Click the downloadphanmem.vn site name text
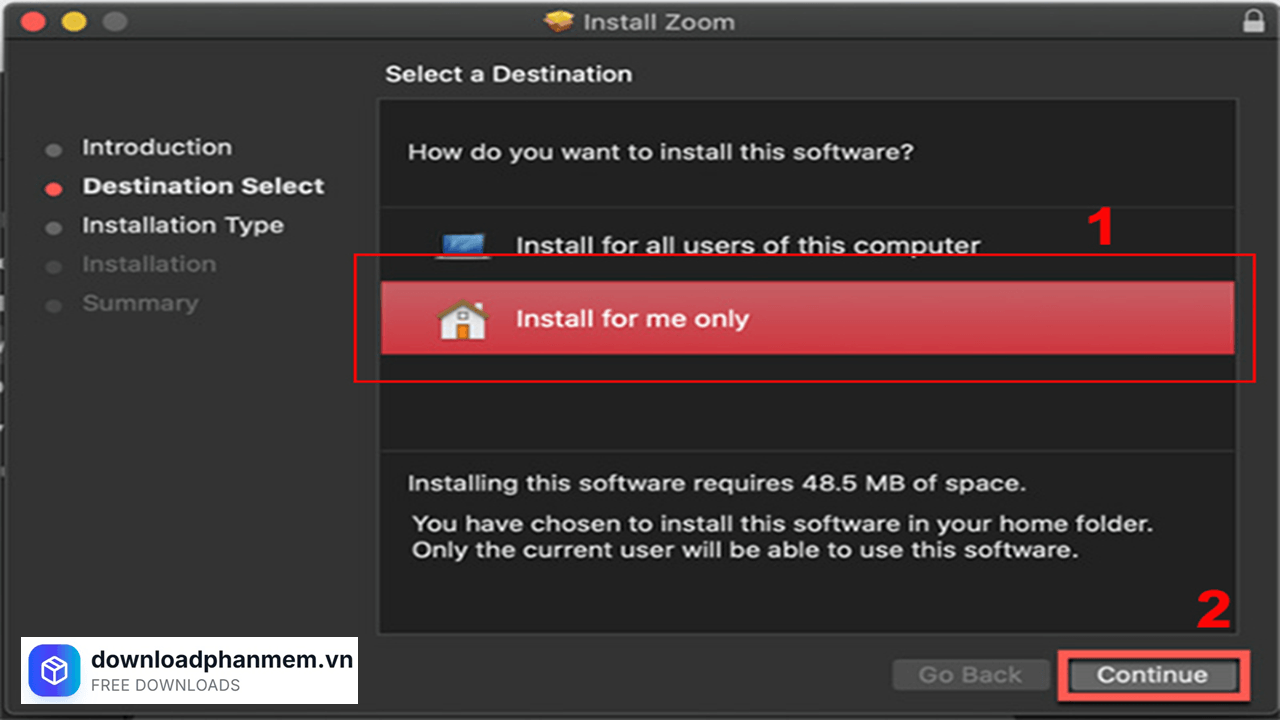The height and width of the screenshot is (720, 1280). pyautogui.click(x=222, y=660)
